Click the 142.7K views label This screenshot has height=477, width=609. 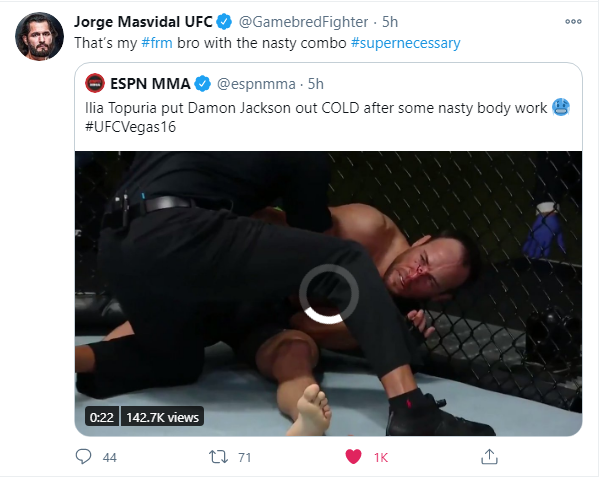[x=162, y=417]
